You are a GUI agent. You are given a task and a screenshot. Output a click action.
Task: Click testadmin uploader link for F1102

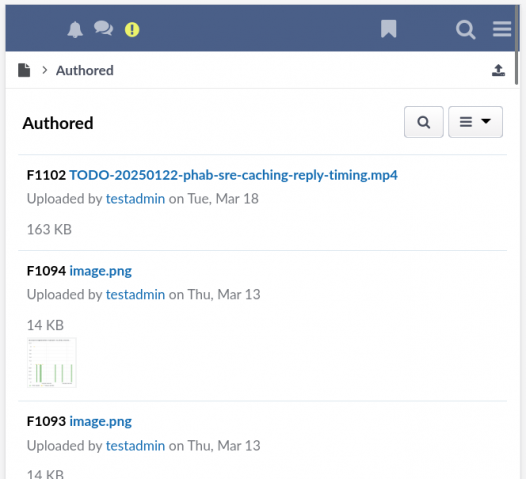[x=136, y=199]
